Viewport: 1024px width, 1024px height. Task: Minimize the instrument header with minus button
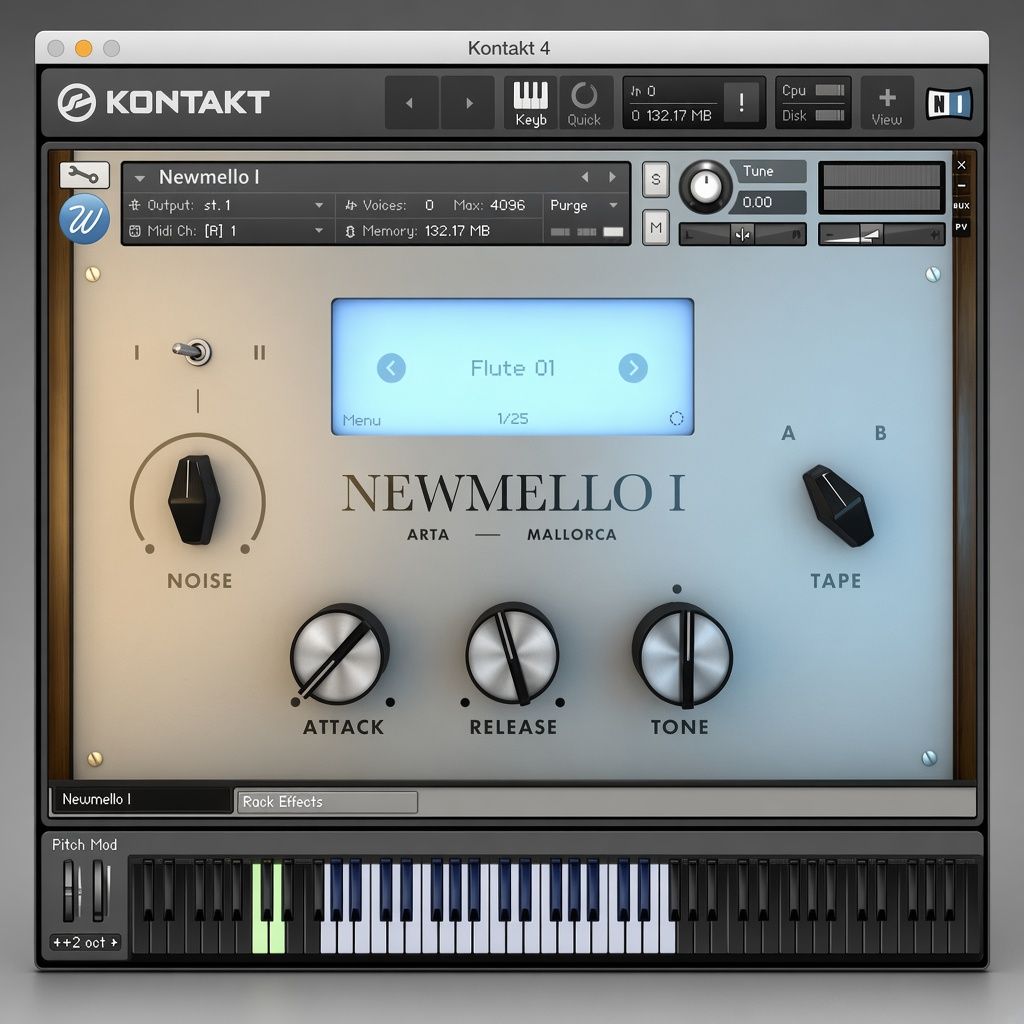tap(961, 185)
